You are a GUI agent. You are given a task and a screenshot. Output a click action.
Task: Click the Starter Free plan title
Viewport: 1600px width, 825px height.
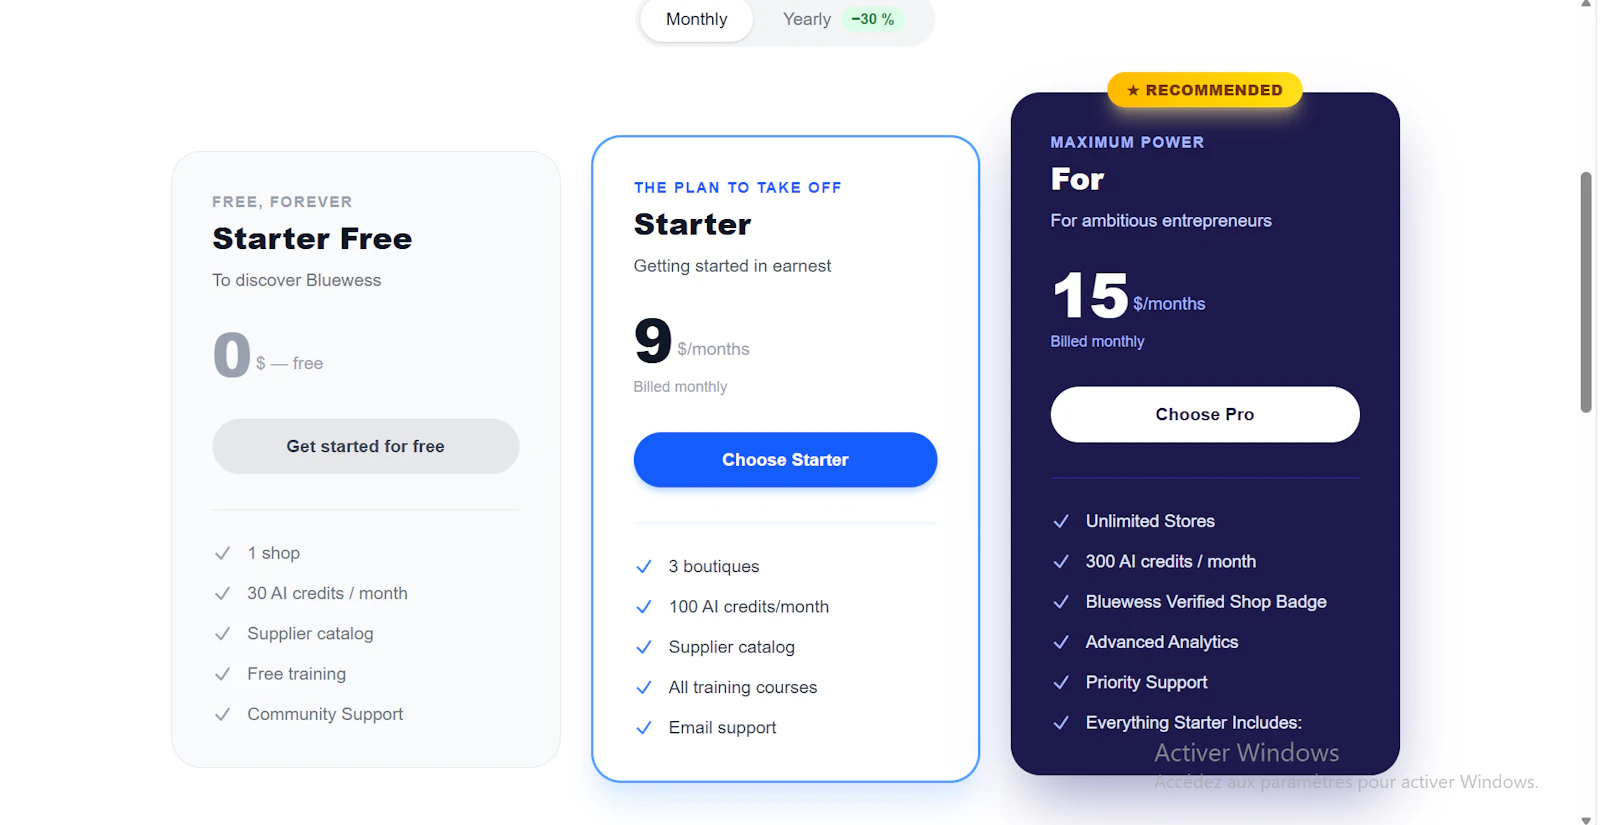point(312,239)
